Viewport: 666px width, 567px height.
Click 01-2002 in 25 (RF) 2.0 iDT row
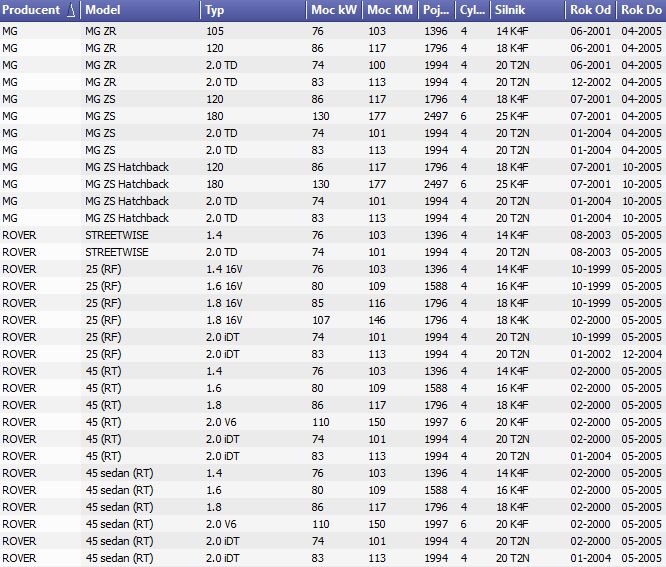point(590,354)
